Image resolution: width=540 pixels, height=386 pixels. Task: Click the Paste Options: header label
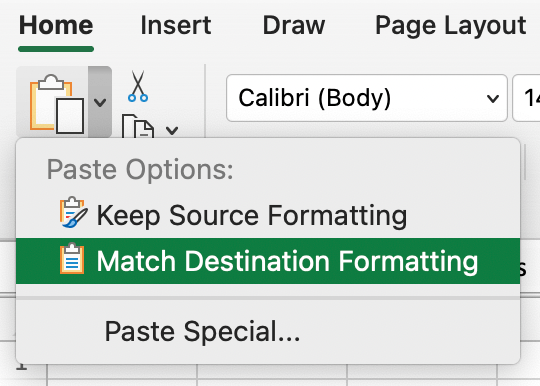tap(140, 169)
